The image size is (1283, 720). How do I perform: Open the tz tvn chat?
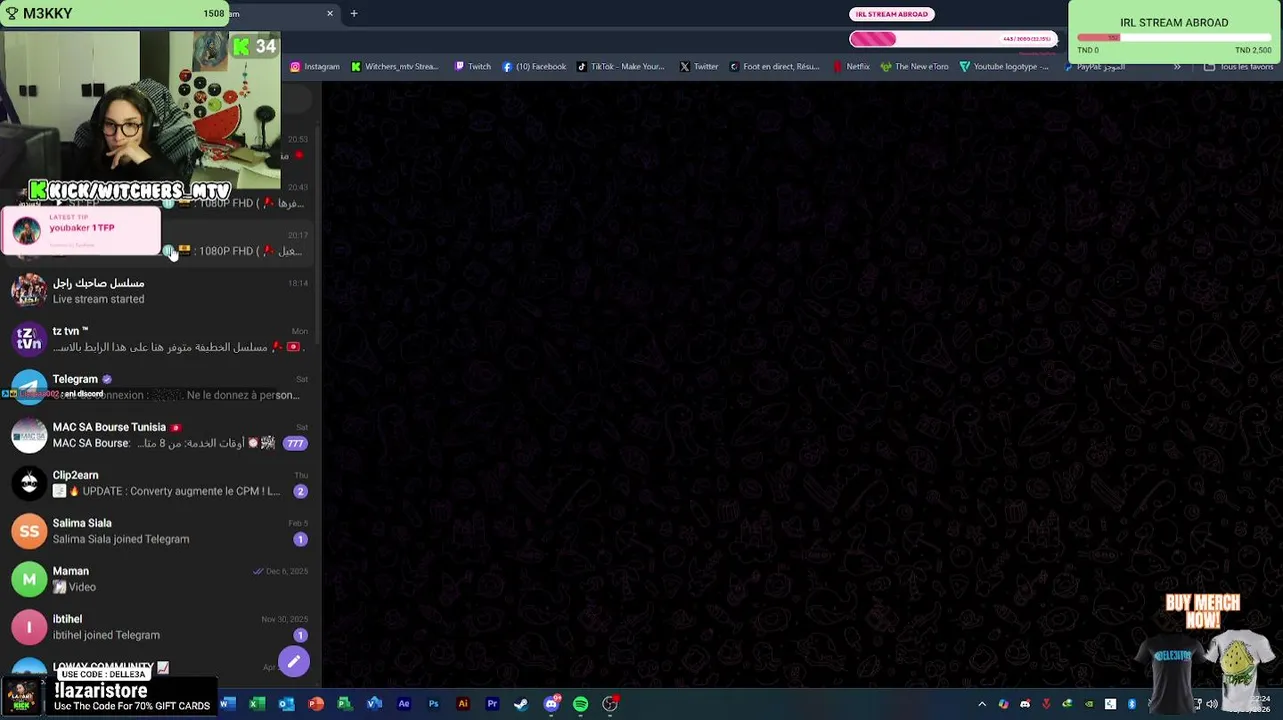coord(160,339)
